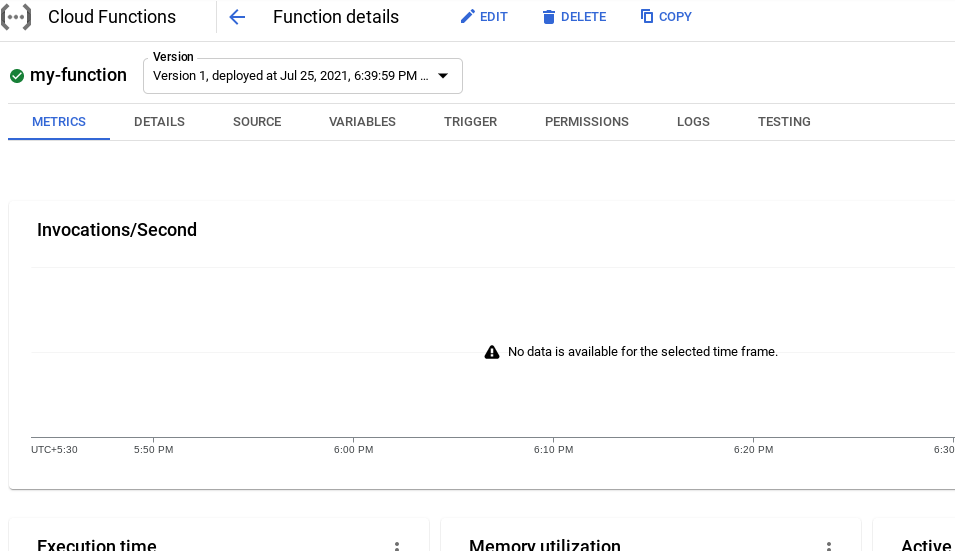Switch to the Testing tab
Image resolution: width=955 pixels, height=551 pixels.
point(784,122)
